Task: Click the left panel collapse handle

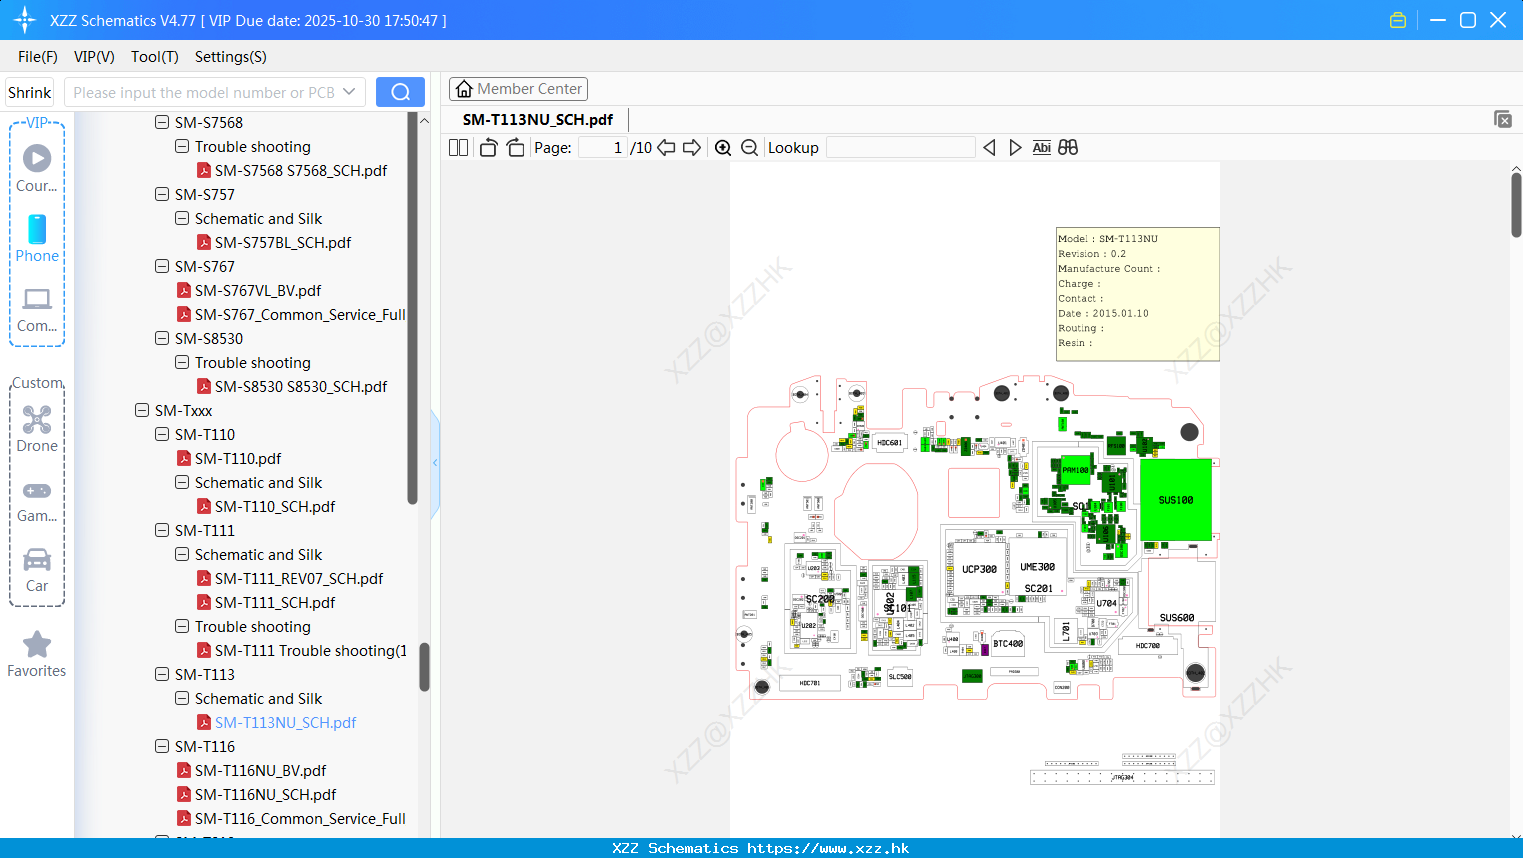Action: [x=435, y=462]
